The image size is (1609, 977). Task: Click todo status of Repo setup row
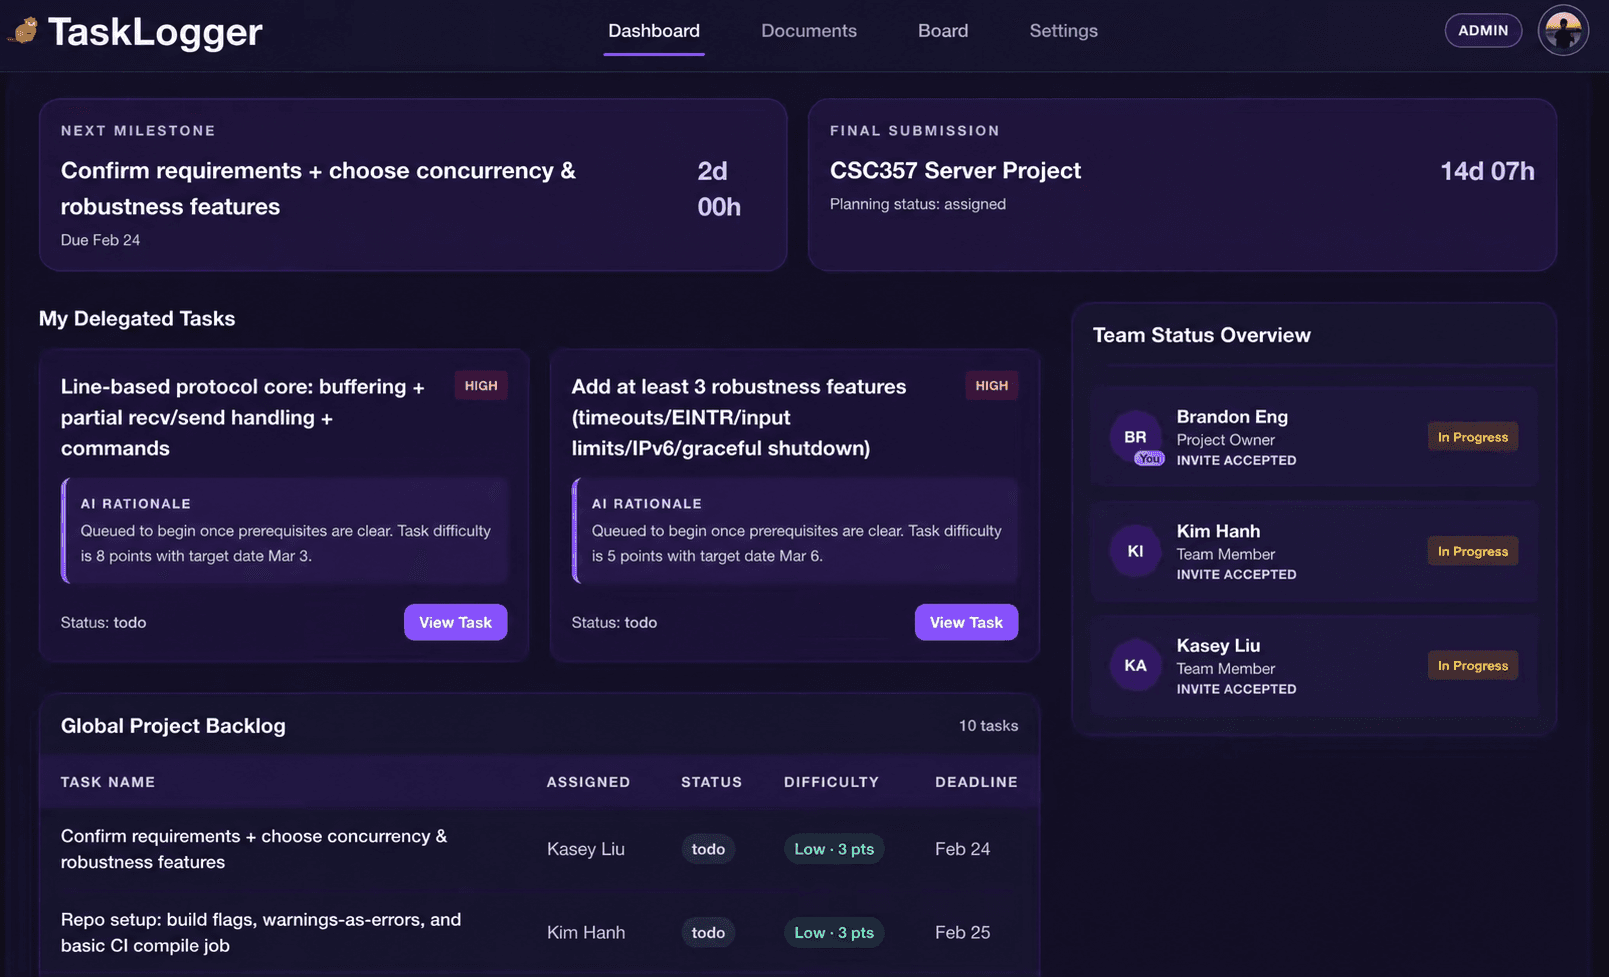click(708, 932)
